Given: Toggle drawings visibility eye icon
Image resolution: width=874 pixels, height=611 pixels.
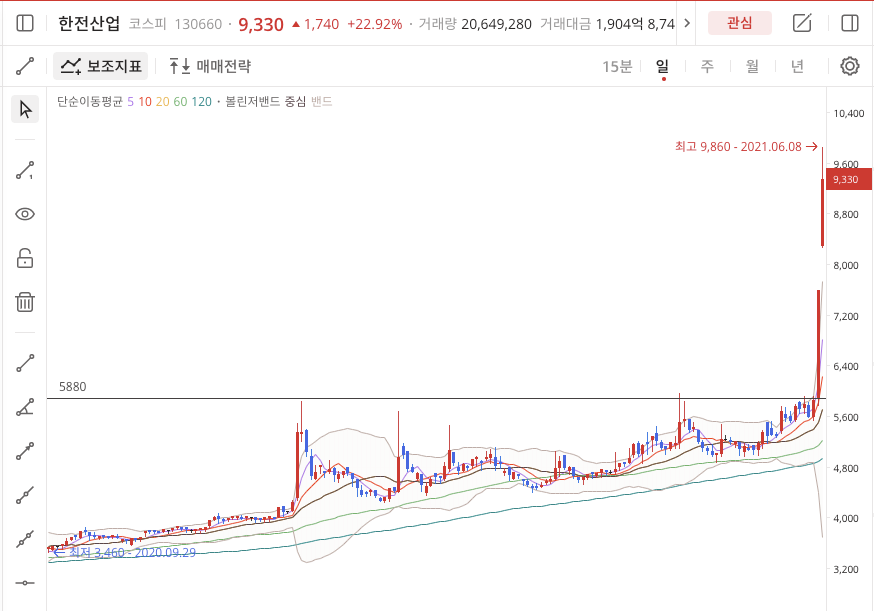Looking at the screenshot, I should pos(25,214).
